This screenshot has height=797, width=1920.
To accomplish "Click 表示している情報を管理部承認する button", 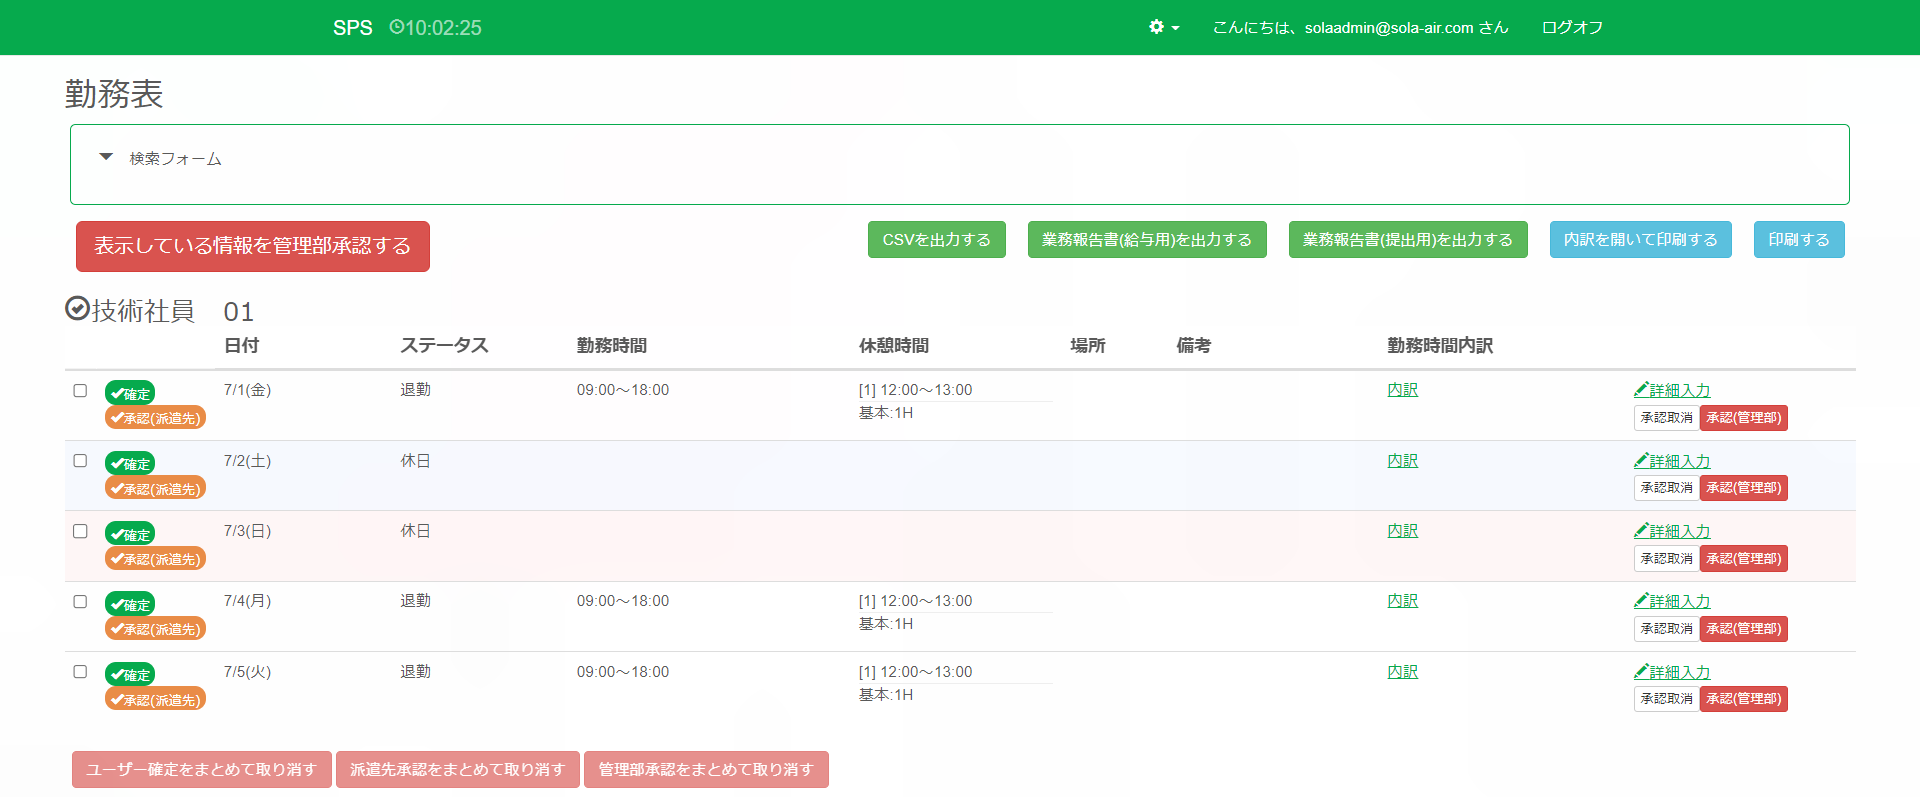I will (252, 246).
